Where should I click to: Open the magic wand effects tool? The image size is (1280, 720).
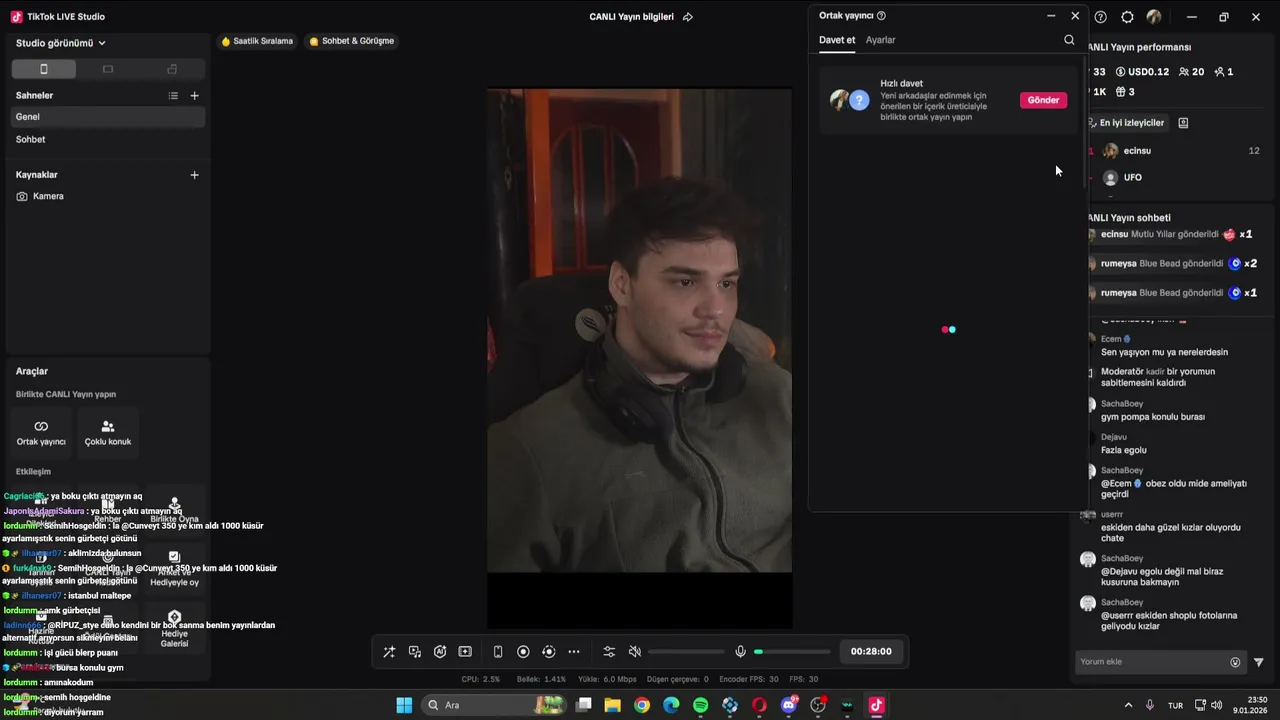coord(389,651)
